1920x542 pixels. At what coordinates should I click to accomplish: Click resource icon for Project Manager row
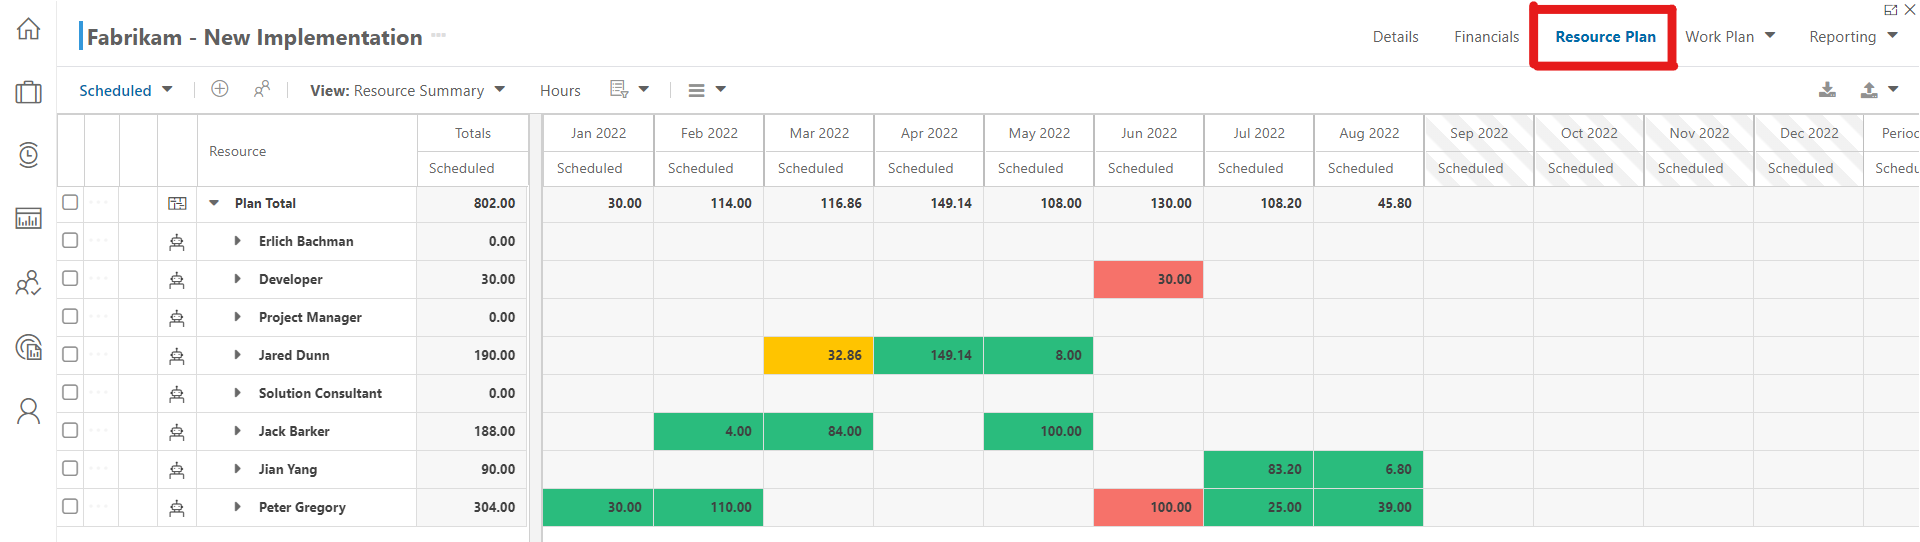(x=177, y=317)
